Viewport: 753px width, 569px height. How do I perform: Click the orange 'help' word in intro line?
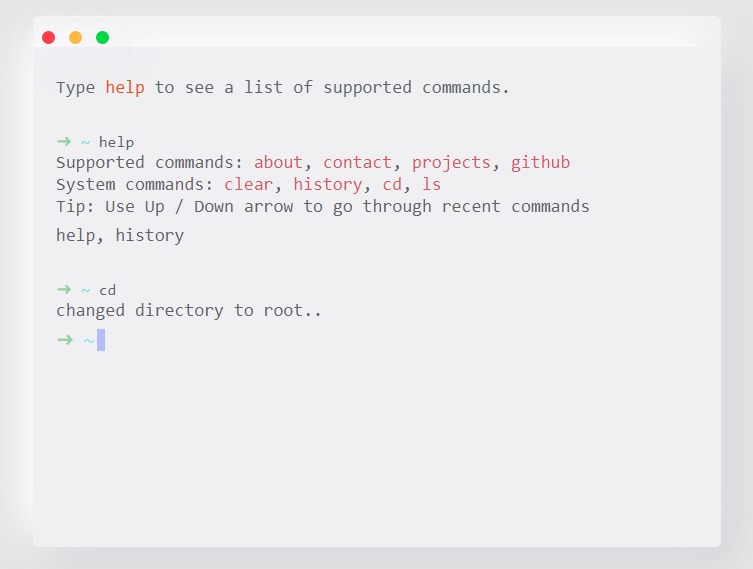[125, 87]
